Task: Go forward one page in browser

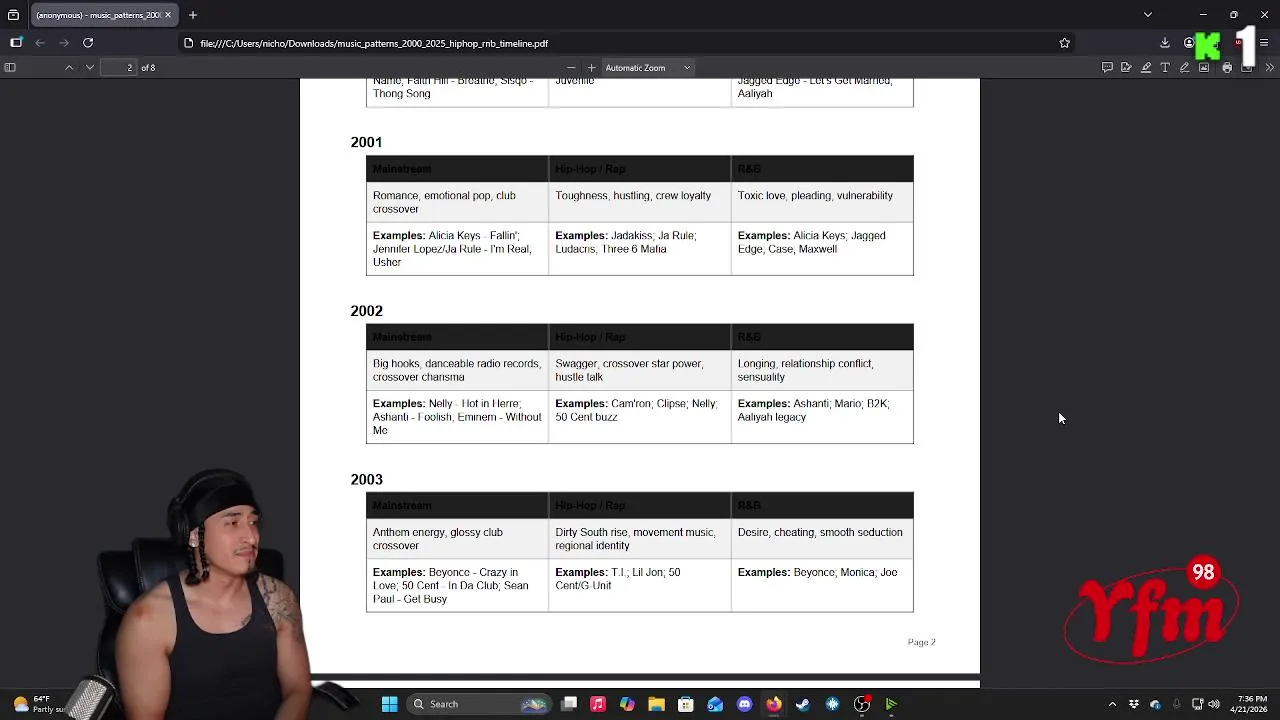Action: pos(64,43)
